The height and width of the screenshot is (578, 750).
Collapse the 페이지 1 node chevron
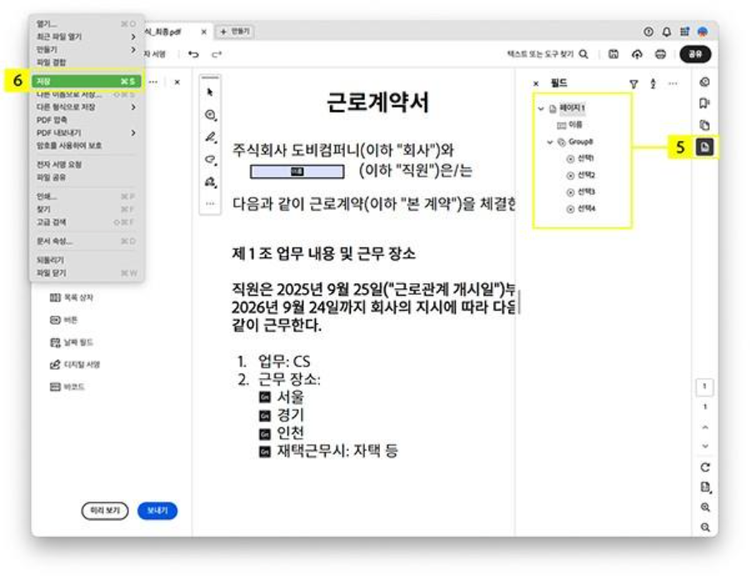point(541,109)
